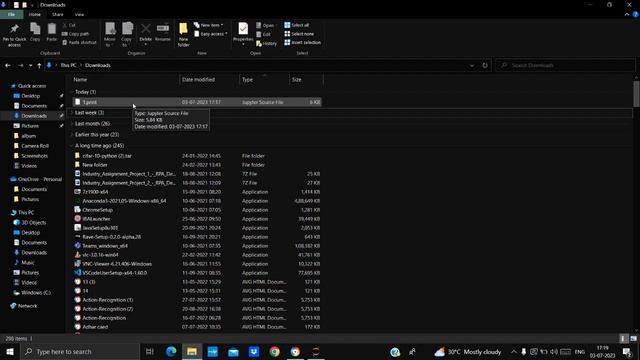Click Select all in ribbon
Image resolution: width=640 pixels, height=360 pixels.
click(297, 25)
